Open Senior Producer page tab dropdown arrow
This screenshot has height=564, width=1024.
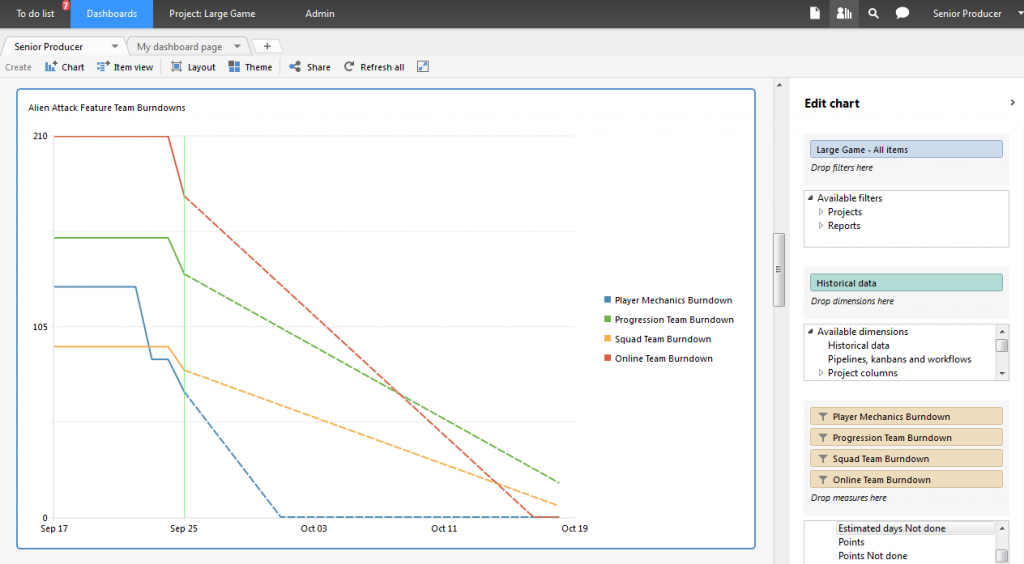point(115,46)
